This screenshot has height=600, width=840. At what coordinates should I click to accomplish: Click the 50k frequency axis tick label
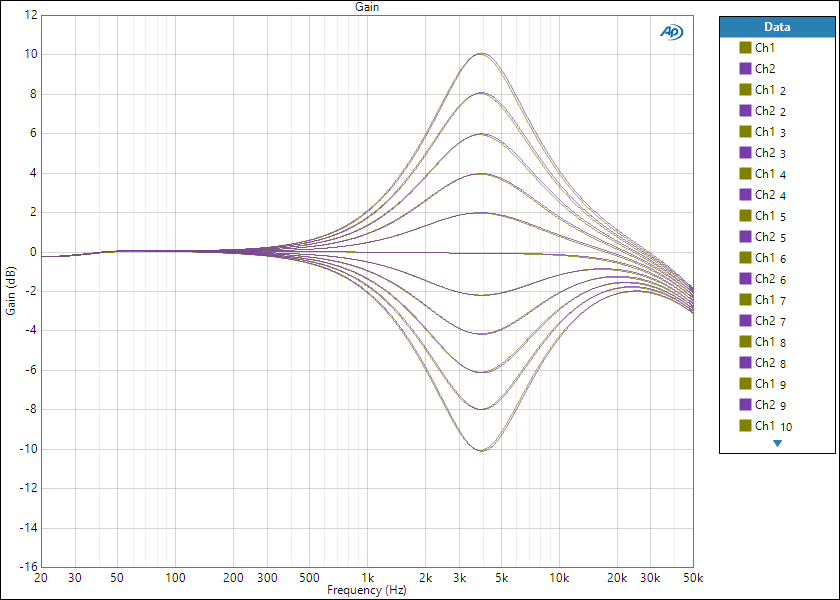(693, 578)
